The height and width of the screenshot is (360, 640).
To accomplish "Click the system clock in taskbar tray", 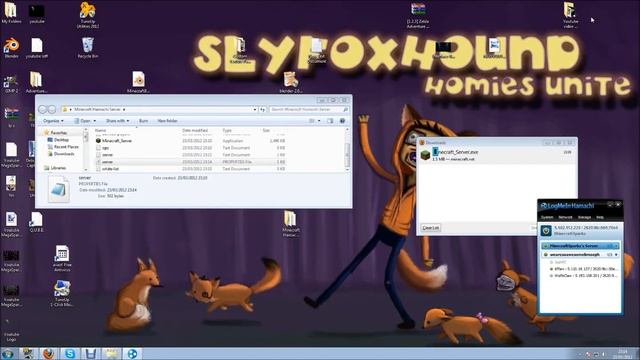I will (623, 353).
